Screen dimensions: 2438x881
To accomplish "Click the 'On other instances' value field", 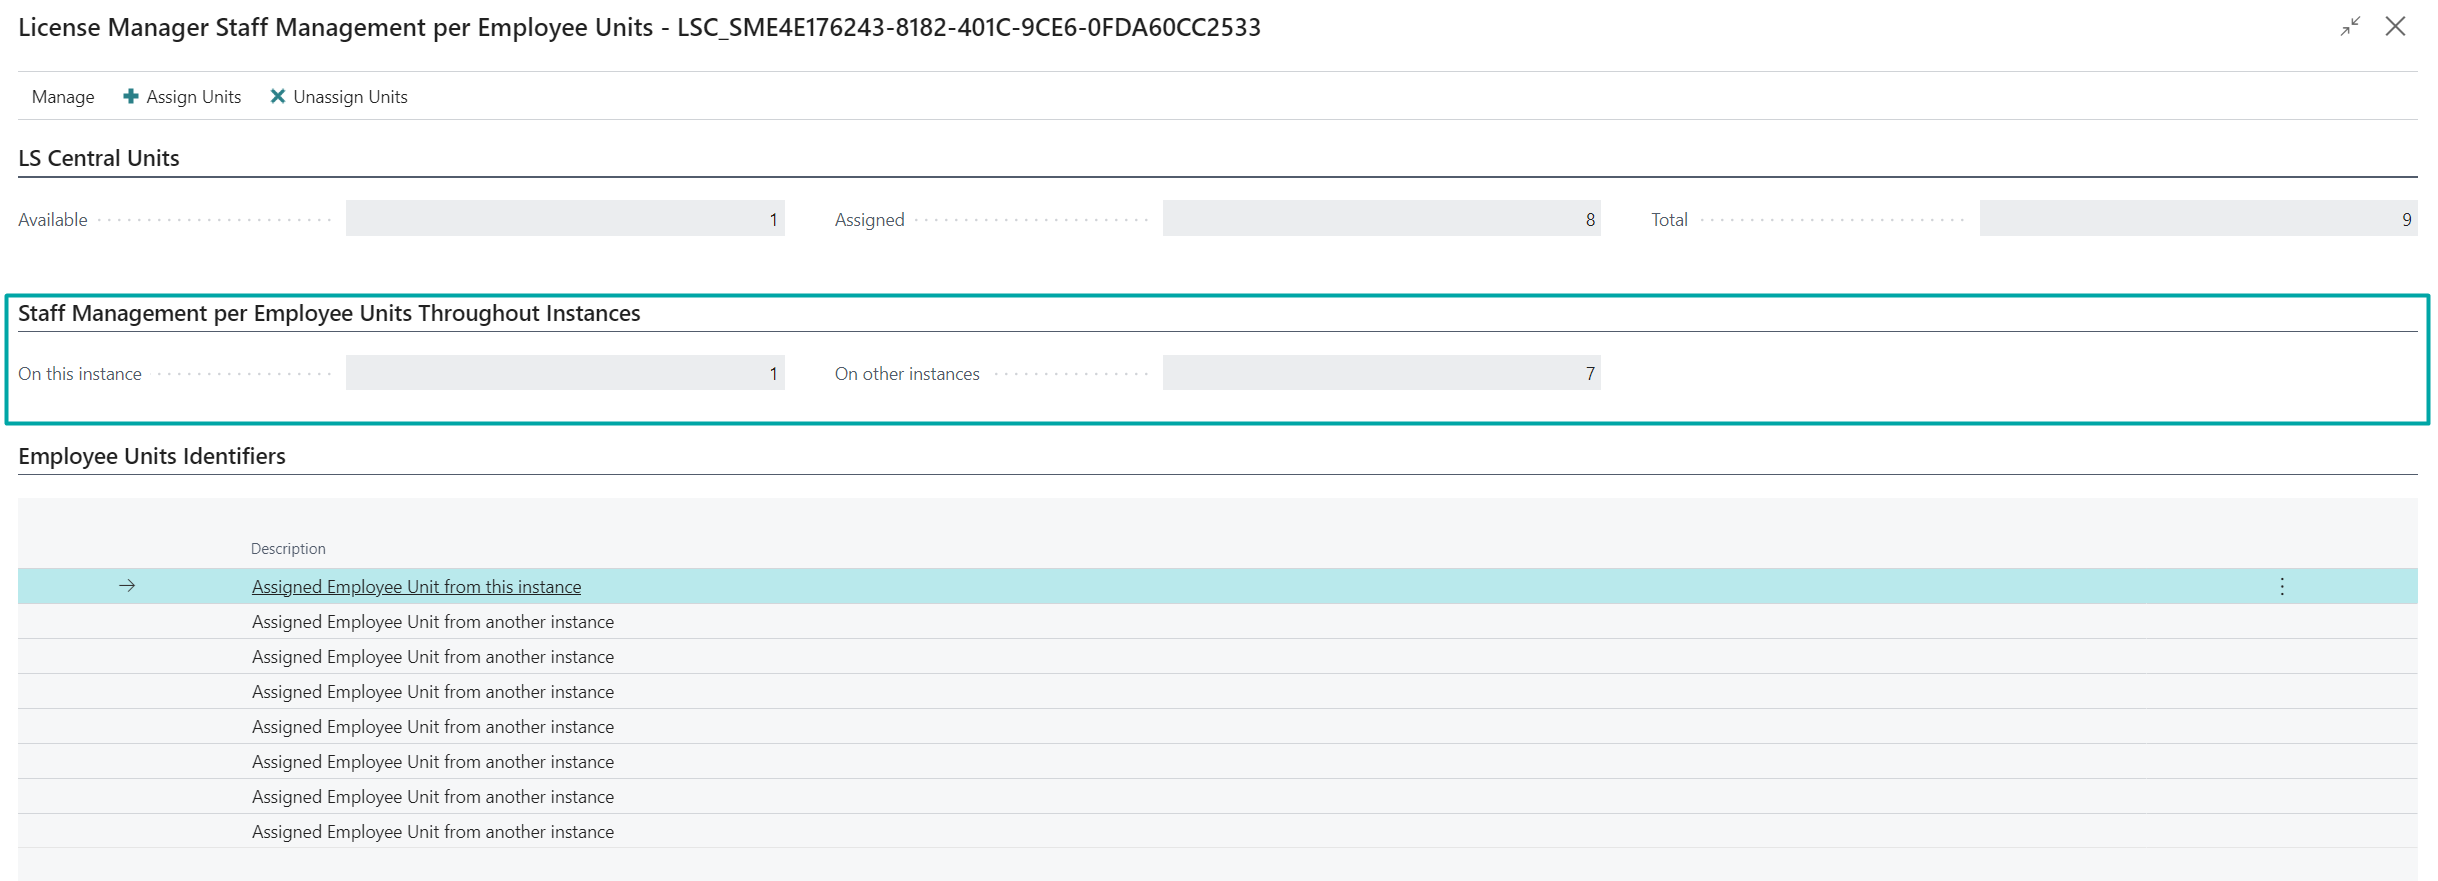I will [x=1382, y=373].
